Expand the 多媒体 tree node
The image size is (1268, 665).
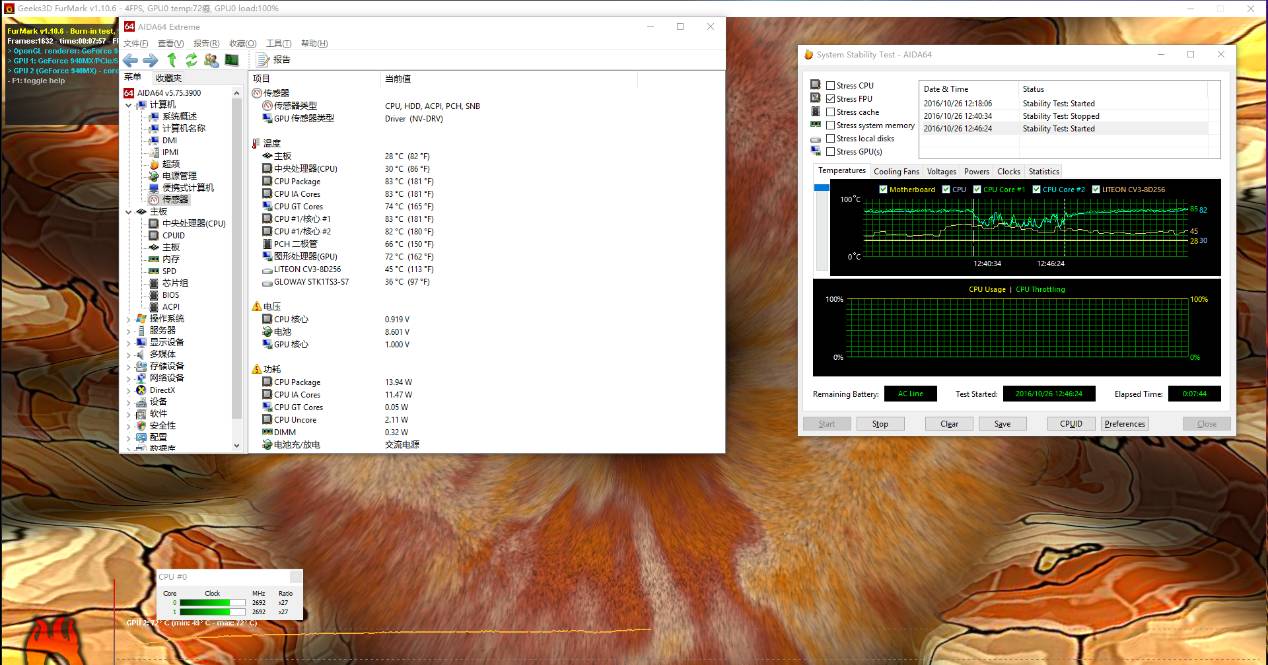[x=128, y=354]
